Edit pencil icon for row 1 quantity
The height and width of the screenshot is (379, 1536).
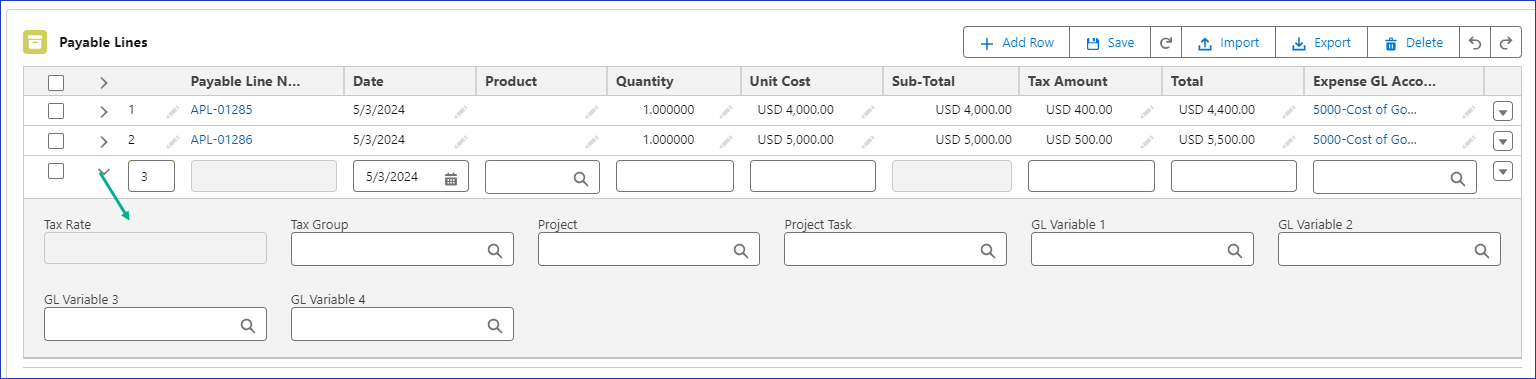(725, 112)
